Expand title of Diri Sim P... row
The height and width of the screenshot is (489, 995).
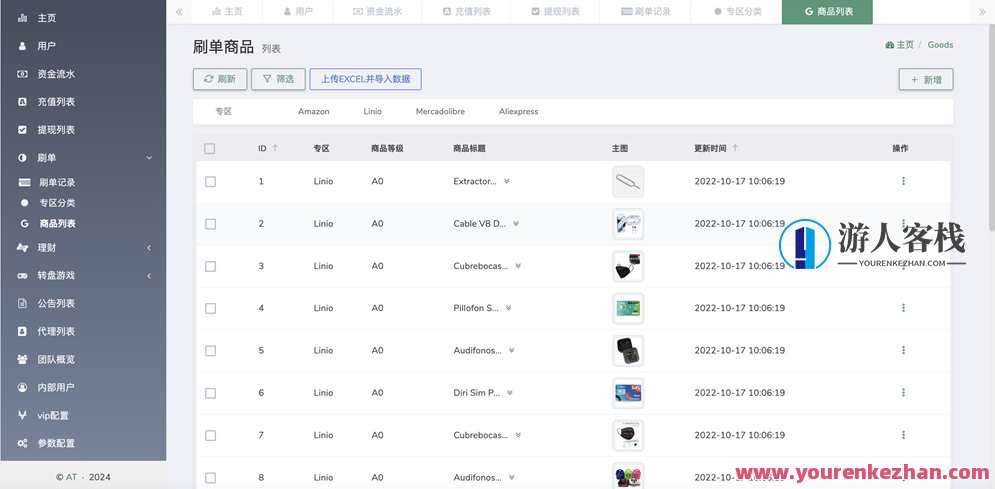[x=510, y=393]
